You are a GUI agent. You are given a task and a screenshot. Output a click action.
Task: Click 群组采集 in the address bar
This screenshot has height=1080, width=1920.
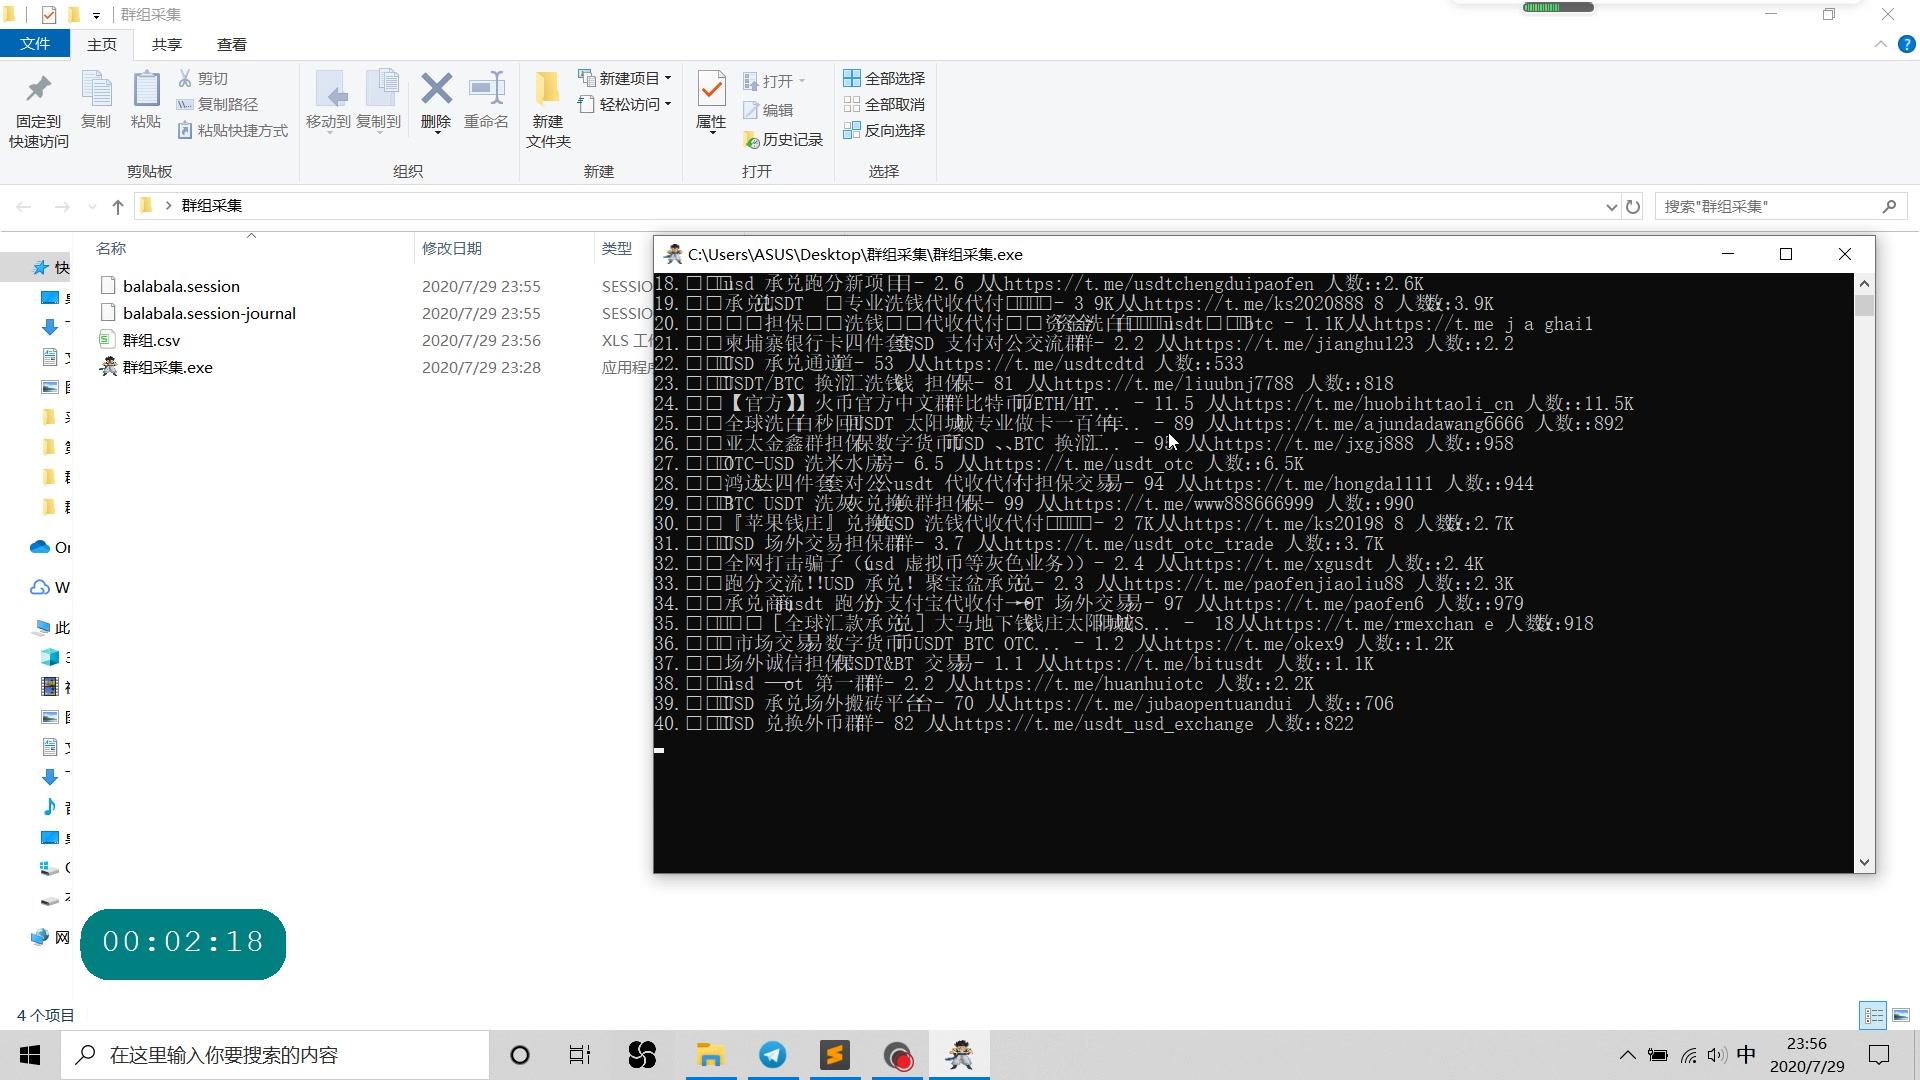coord(212,206)
